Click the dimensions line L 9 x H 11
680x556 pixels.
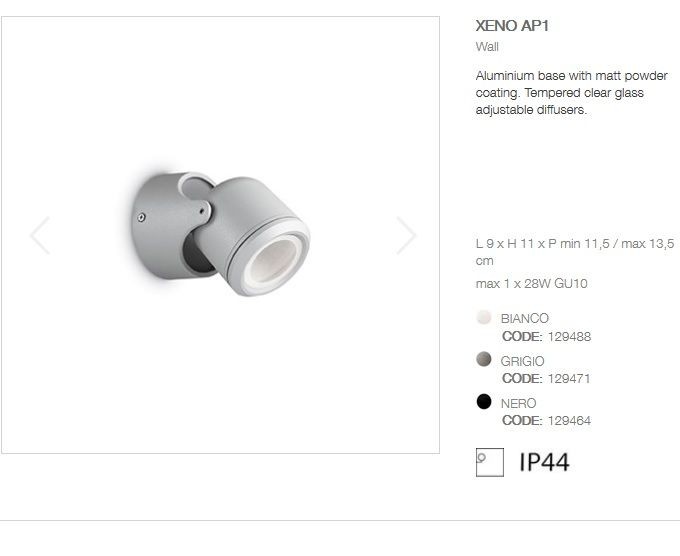pyautogui.click(x=575, y=252)
